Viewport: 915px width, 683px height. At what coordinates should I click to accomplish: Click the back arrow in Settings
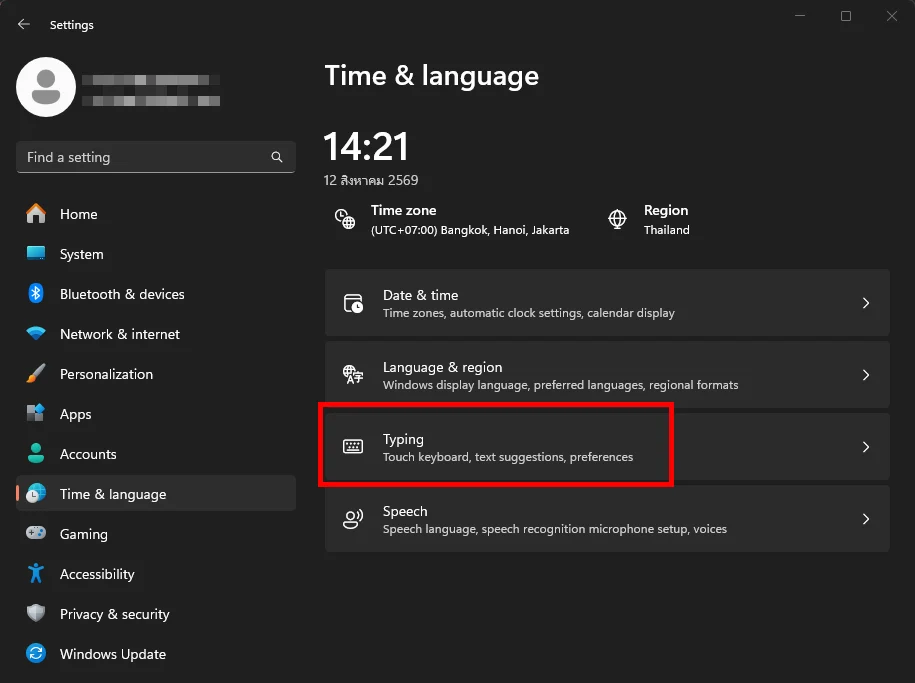click(x=23, y=24)
